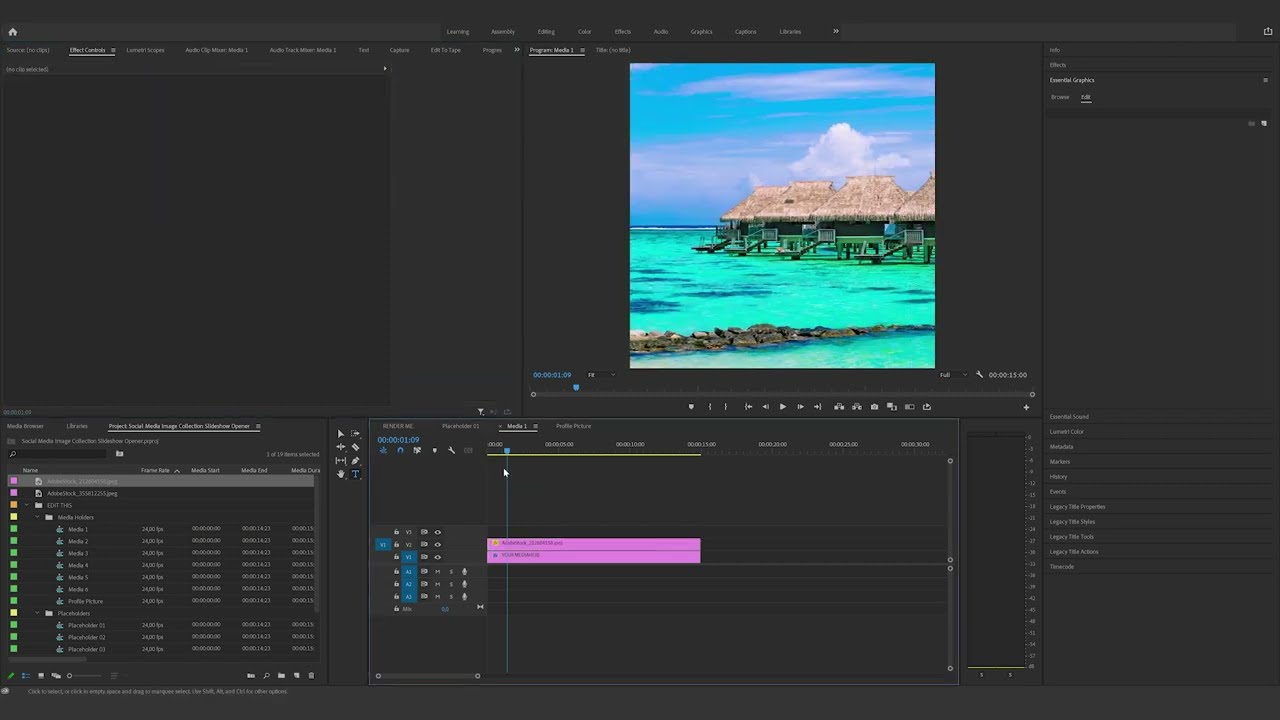Sort by the Frame Rate column header
The height and width of the screenshot is (720, 1280).
click(x=155, y=470)
